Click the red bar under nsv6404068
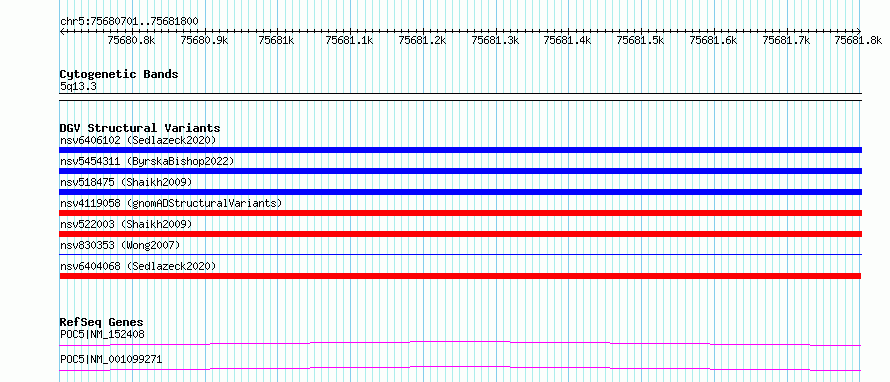 (460, 276)
